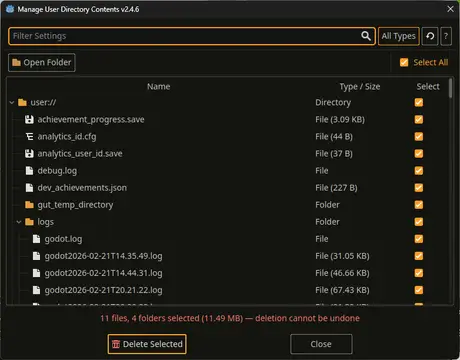Click the config icon of analytics_id.cfg
The height and width of the screenshot is (360, 460).
pos(29,136)
